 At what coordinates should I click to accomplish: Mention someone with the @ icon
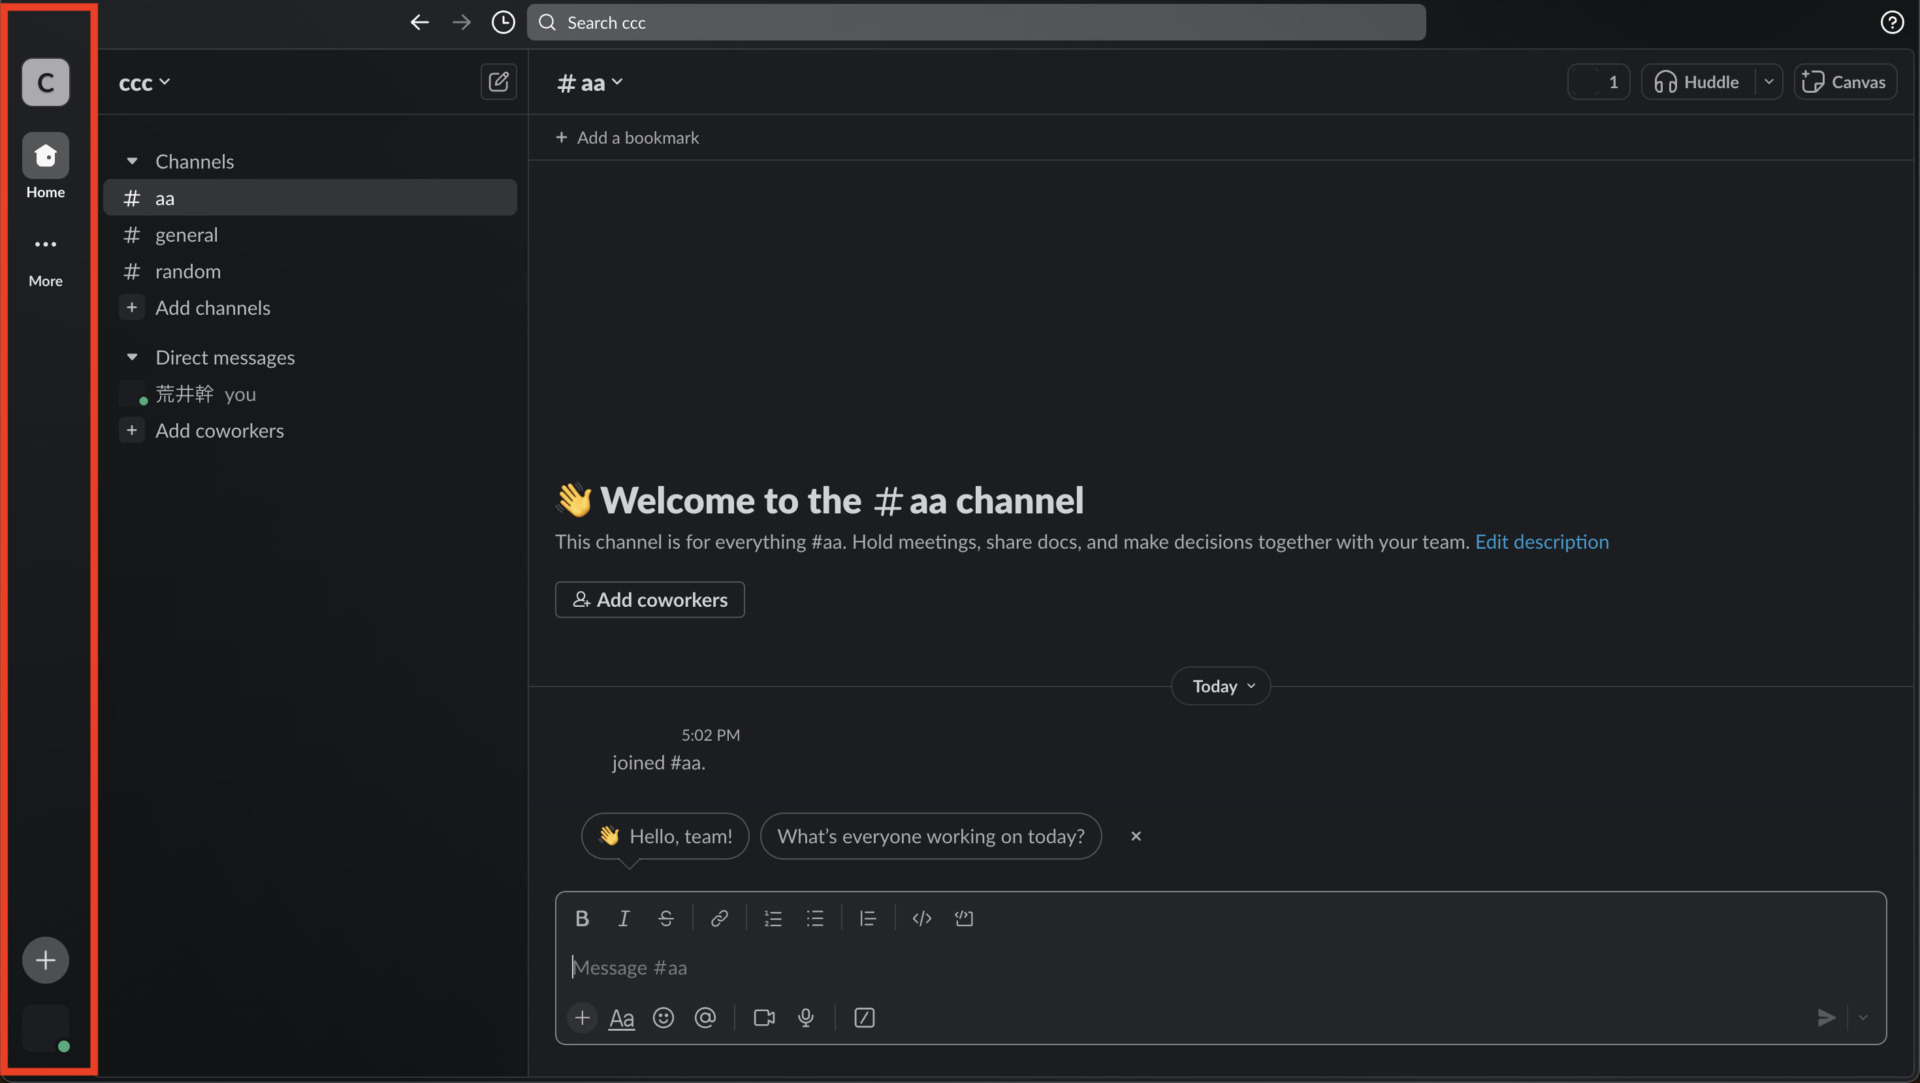pyautogui.click(x=706, y=1018)
